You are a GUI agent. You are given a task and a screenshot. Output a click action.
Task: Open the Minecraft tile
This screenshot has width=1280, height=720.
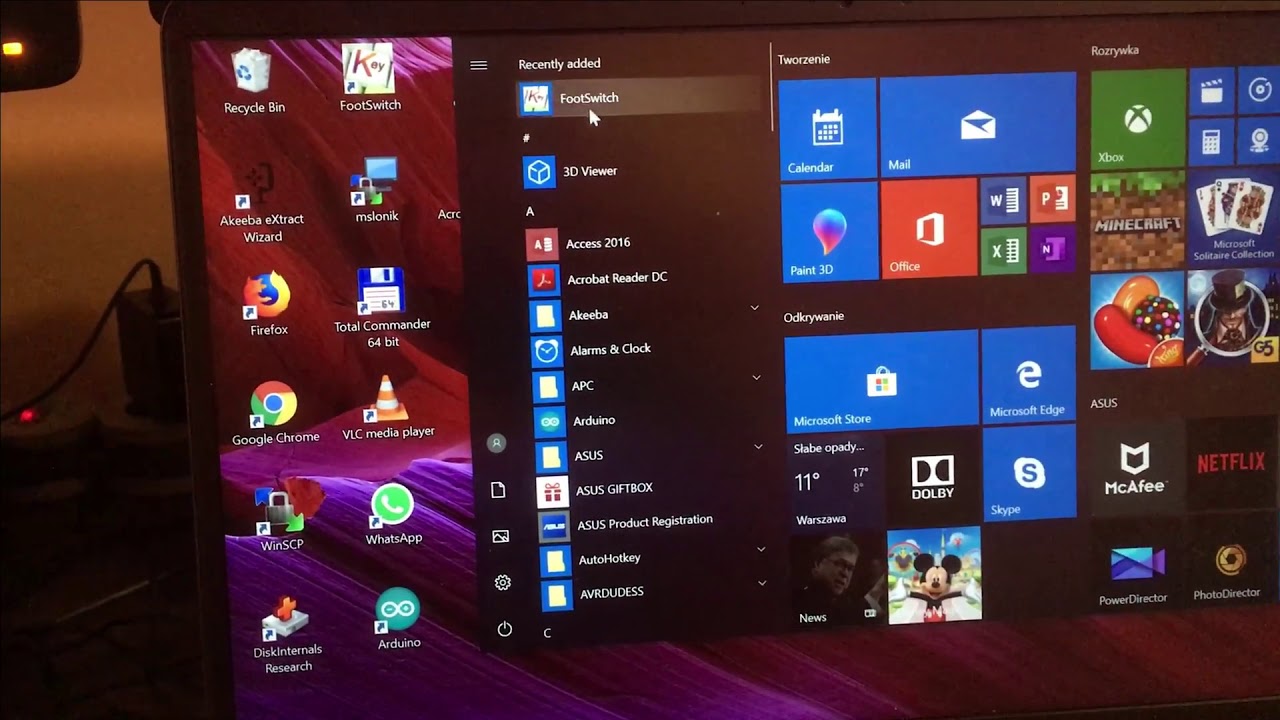(x=1137, y=220)
